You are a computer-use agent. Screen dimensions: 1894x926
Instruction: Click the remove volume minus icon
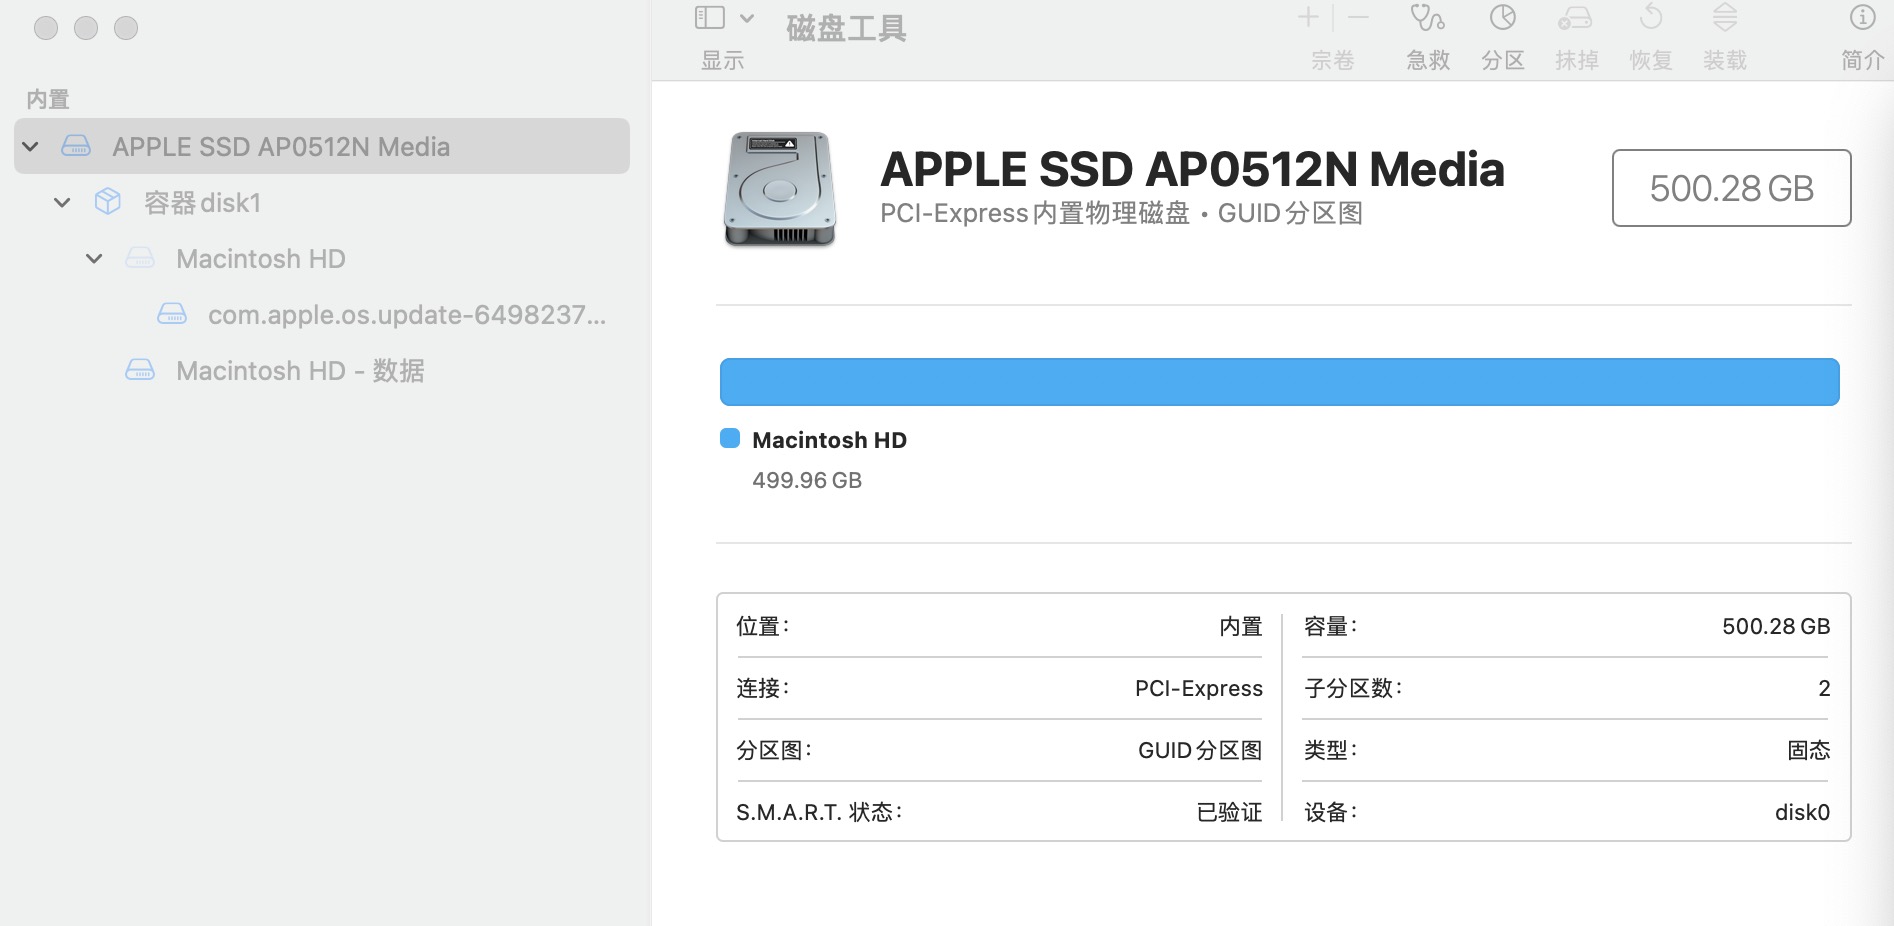point(1358,18)
